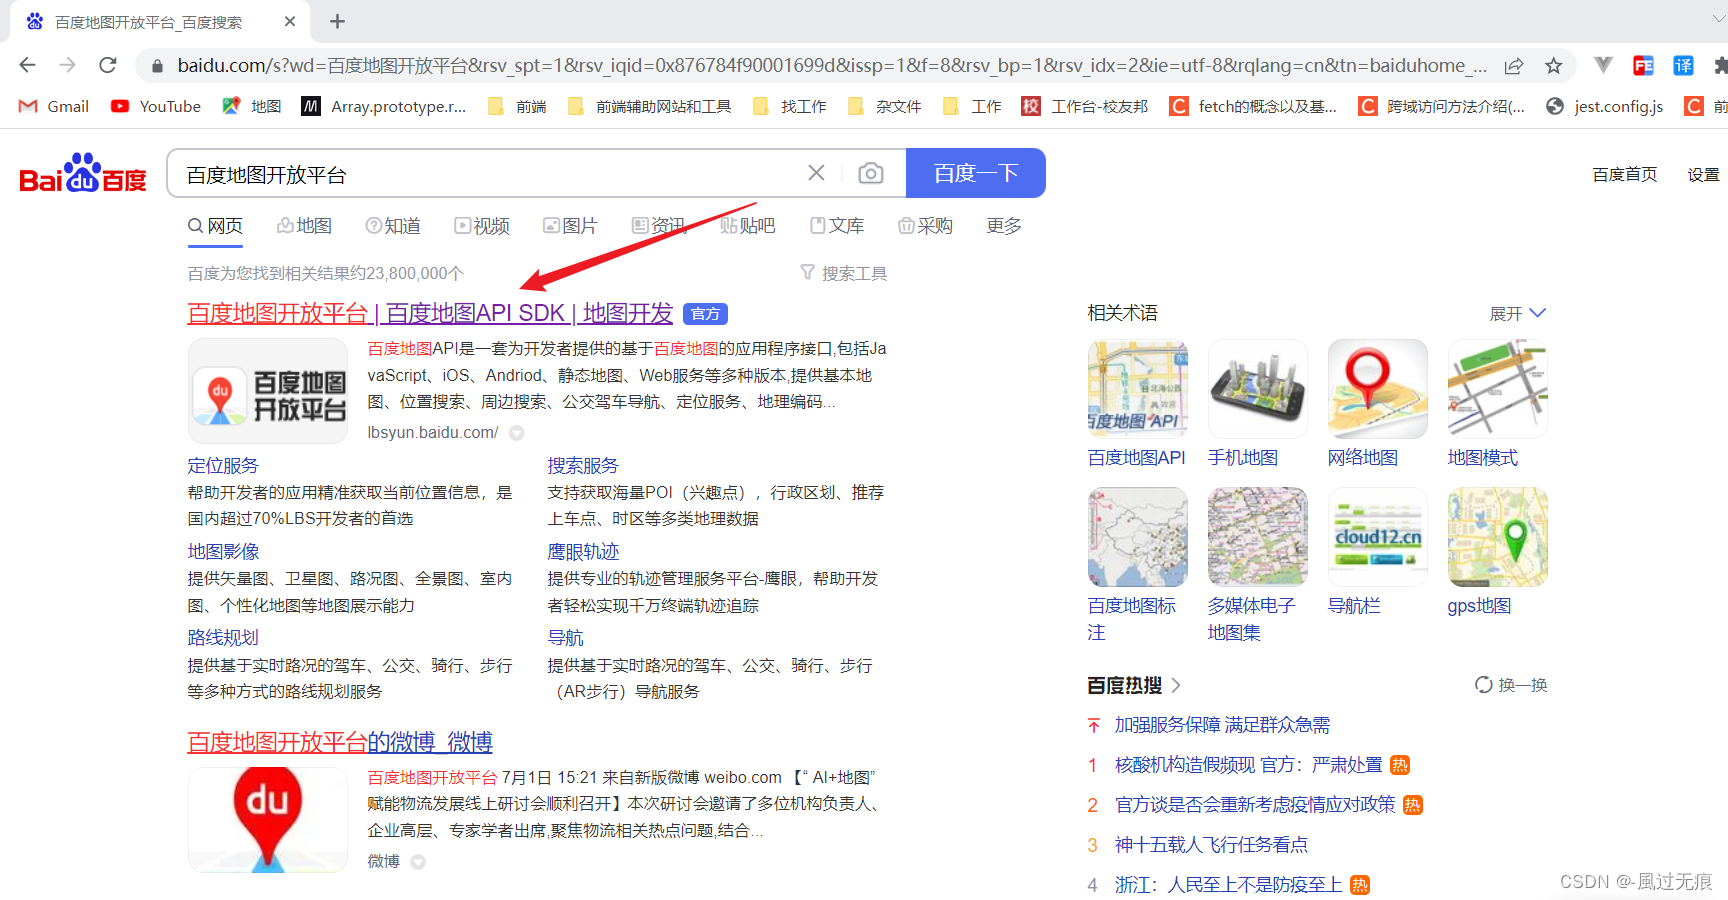Image resolution: width=1728 pixels, height=900 pixels.
Task: Go to 百度首页 link
Action: pyautogui.click(x=1624, y=174)
